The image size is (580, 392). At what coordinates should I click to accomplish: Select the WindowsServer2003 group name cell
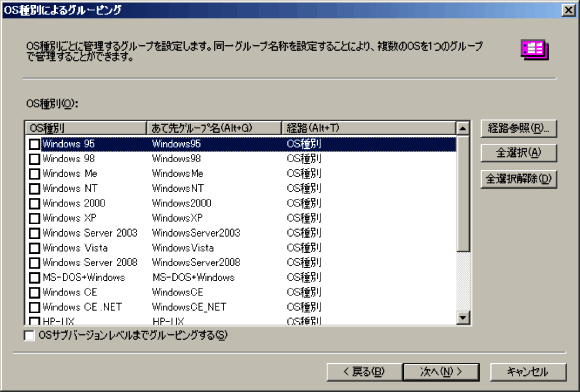coord(196,233)
